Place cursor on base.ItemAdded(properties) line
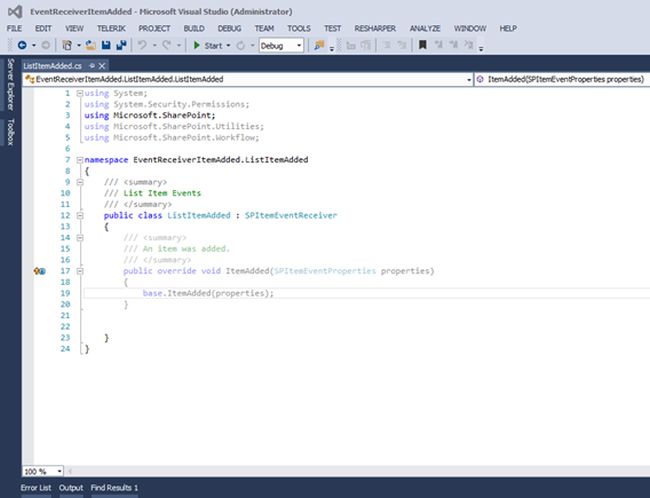 tap(208, 293)
